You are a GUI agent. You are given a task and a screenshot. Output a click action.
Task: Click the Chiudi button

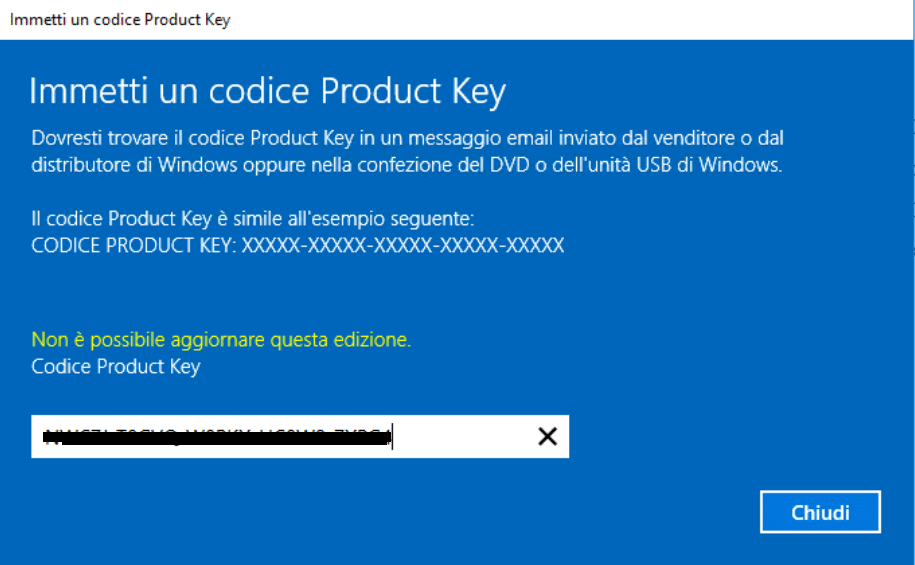pyautogui.click(x=820, y=512)
